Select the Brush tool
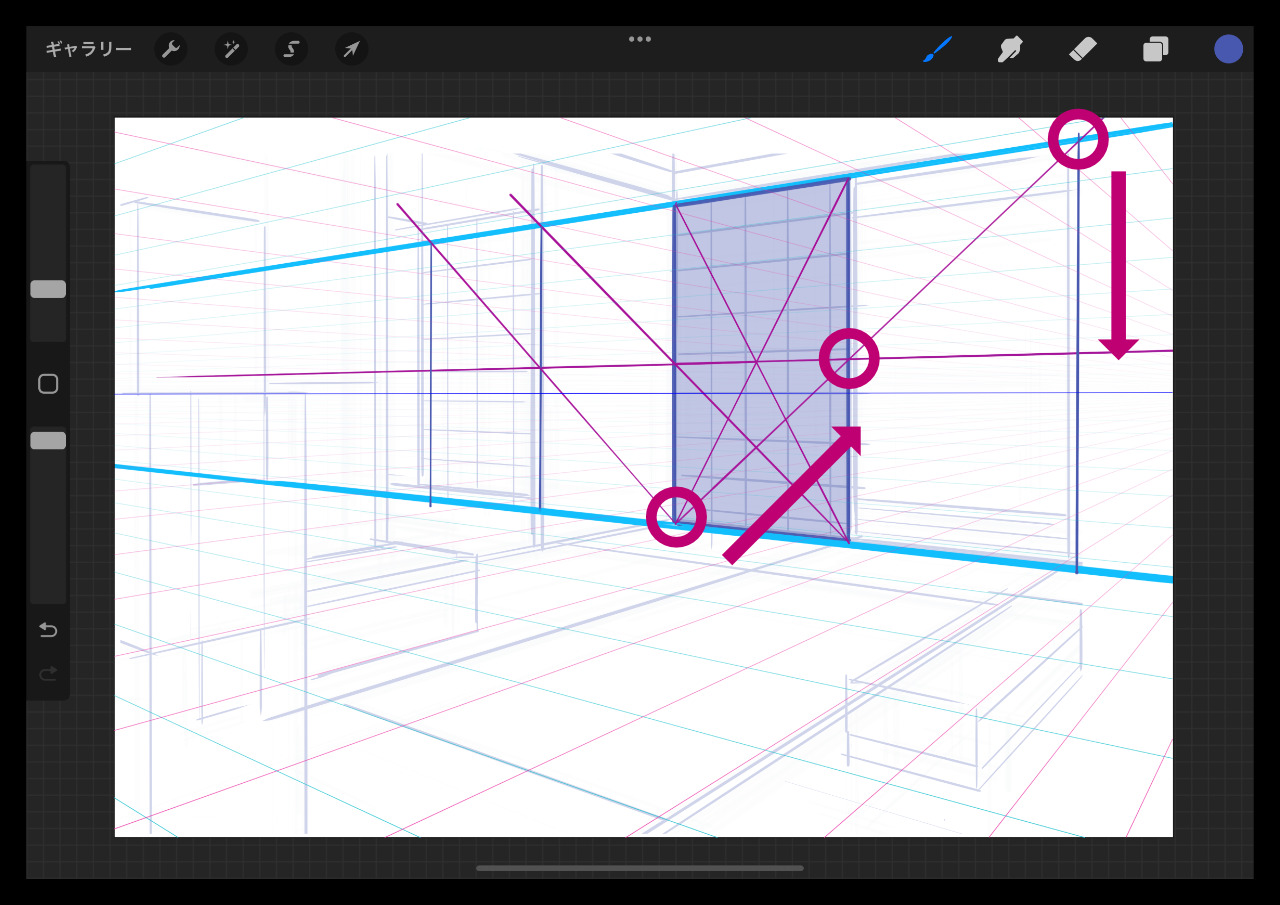 pyautogui.click(x=937, y=49)
